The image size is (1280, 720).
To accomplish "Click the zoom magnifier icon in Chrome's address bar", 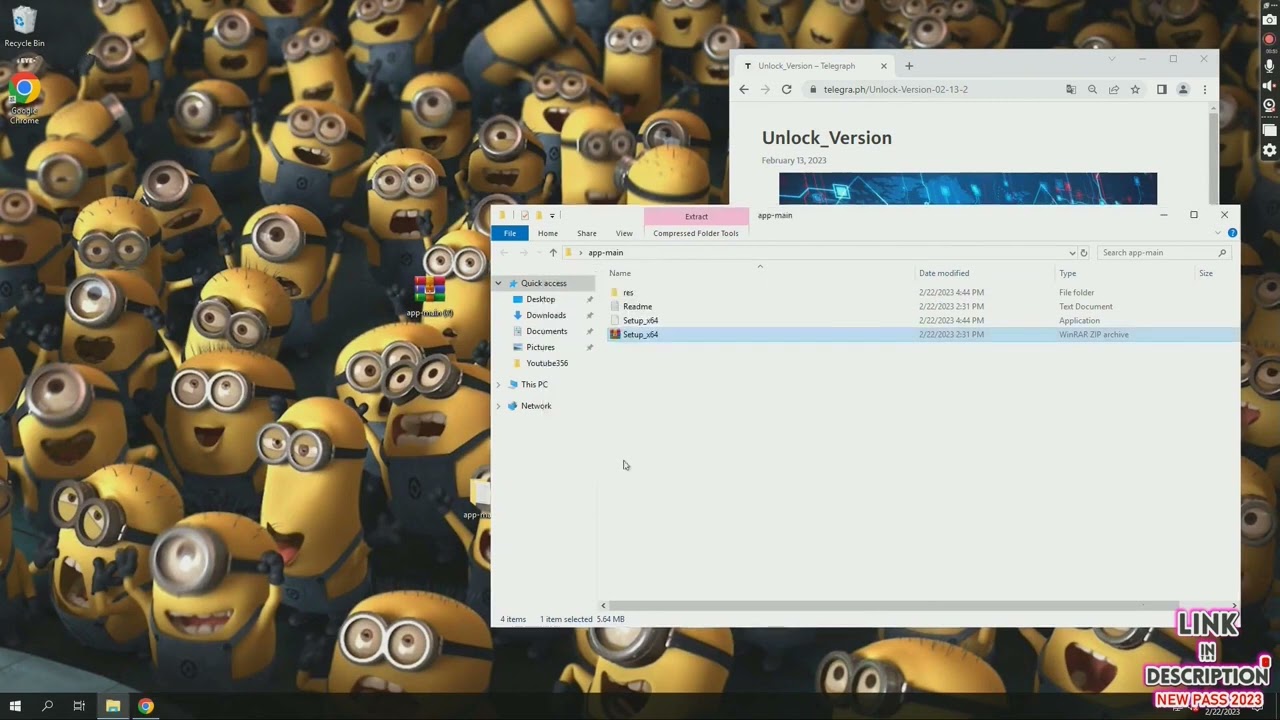I will (1092, 89).
